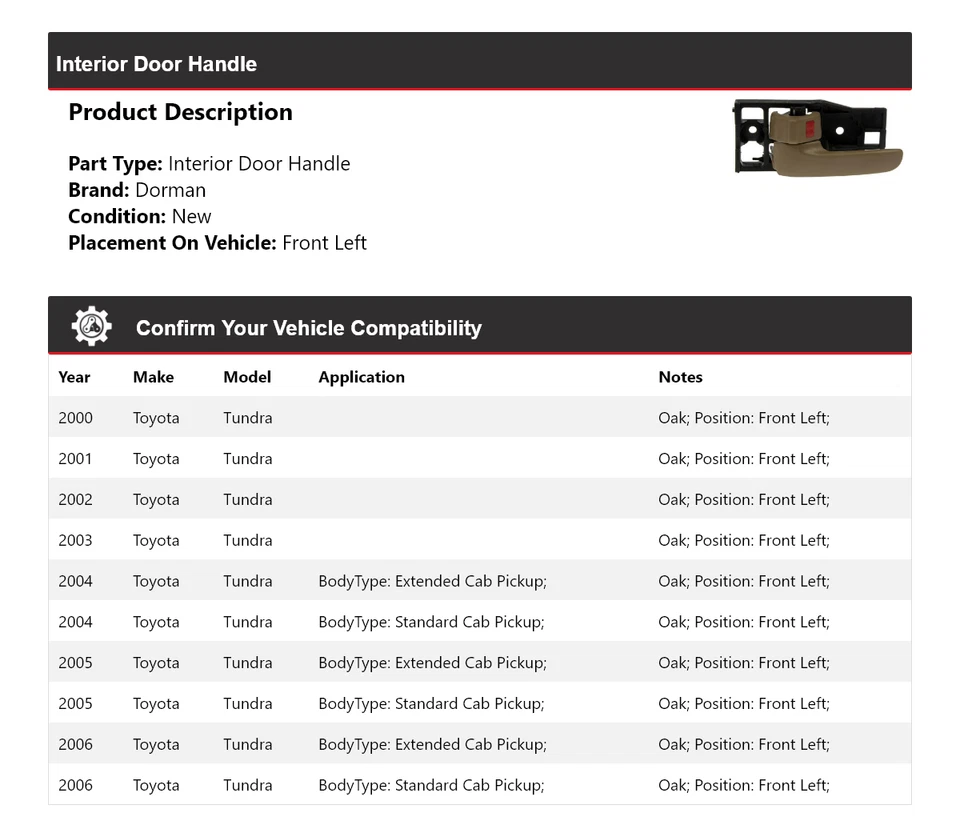This screenshot has width=960, height=837.
Task: Click 2005 Extended Cab Pickup application cell
Action: [x=432, y=662]
